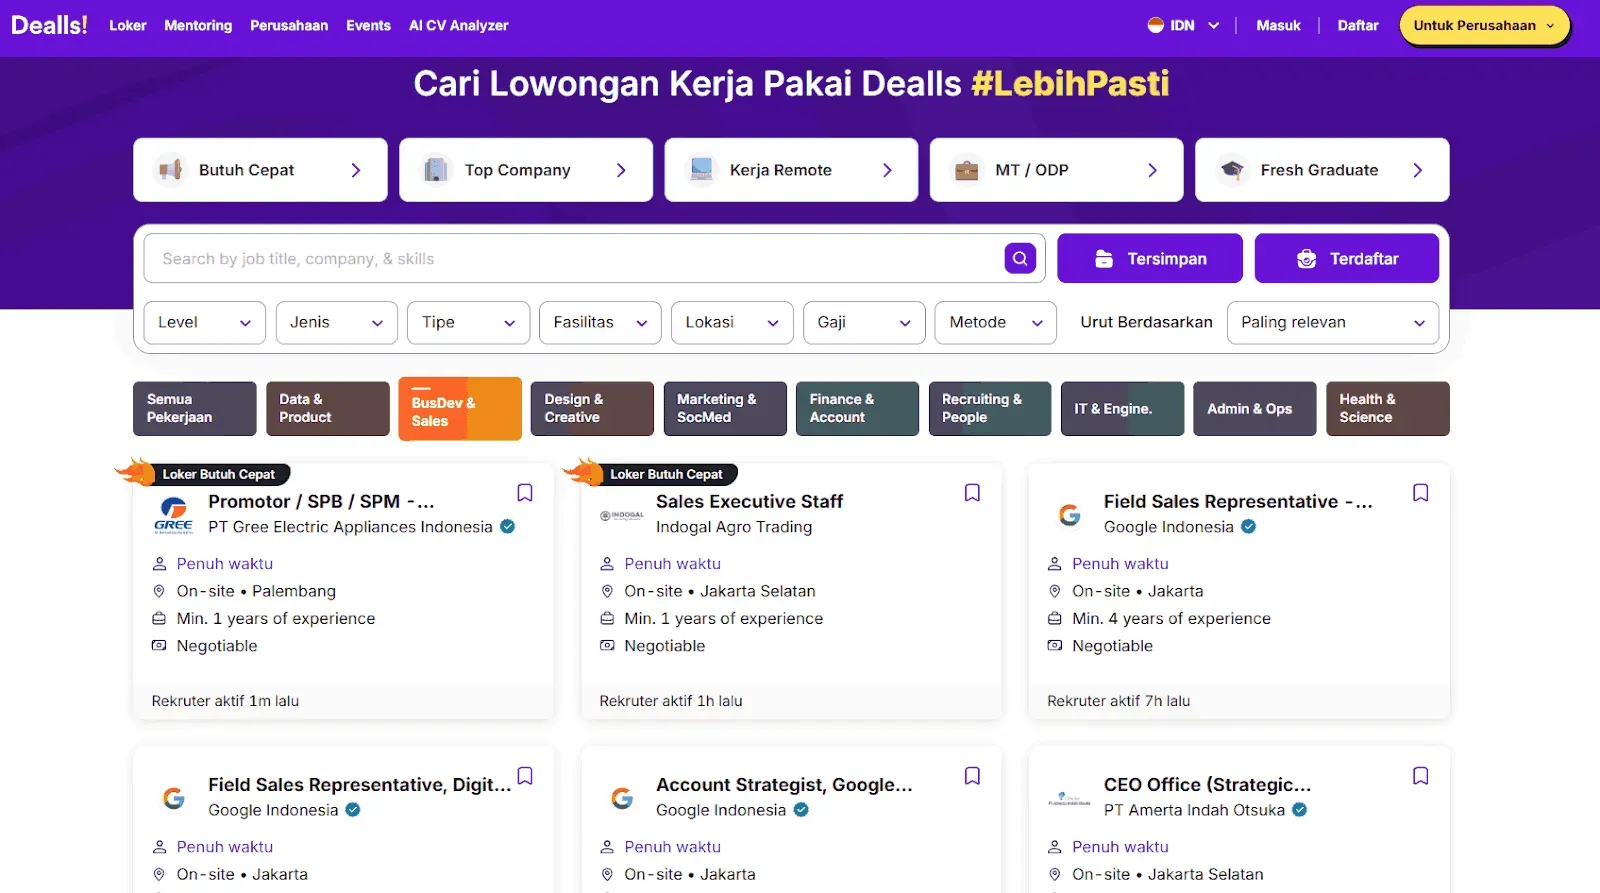Click the Masuk login link
The width and height of the screenshot is (1600, 893).
click(x=1278, y=25)
